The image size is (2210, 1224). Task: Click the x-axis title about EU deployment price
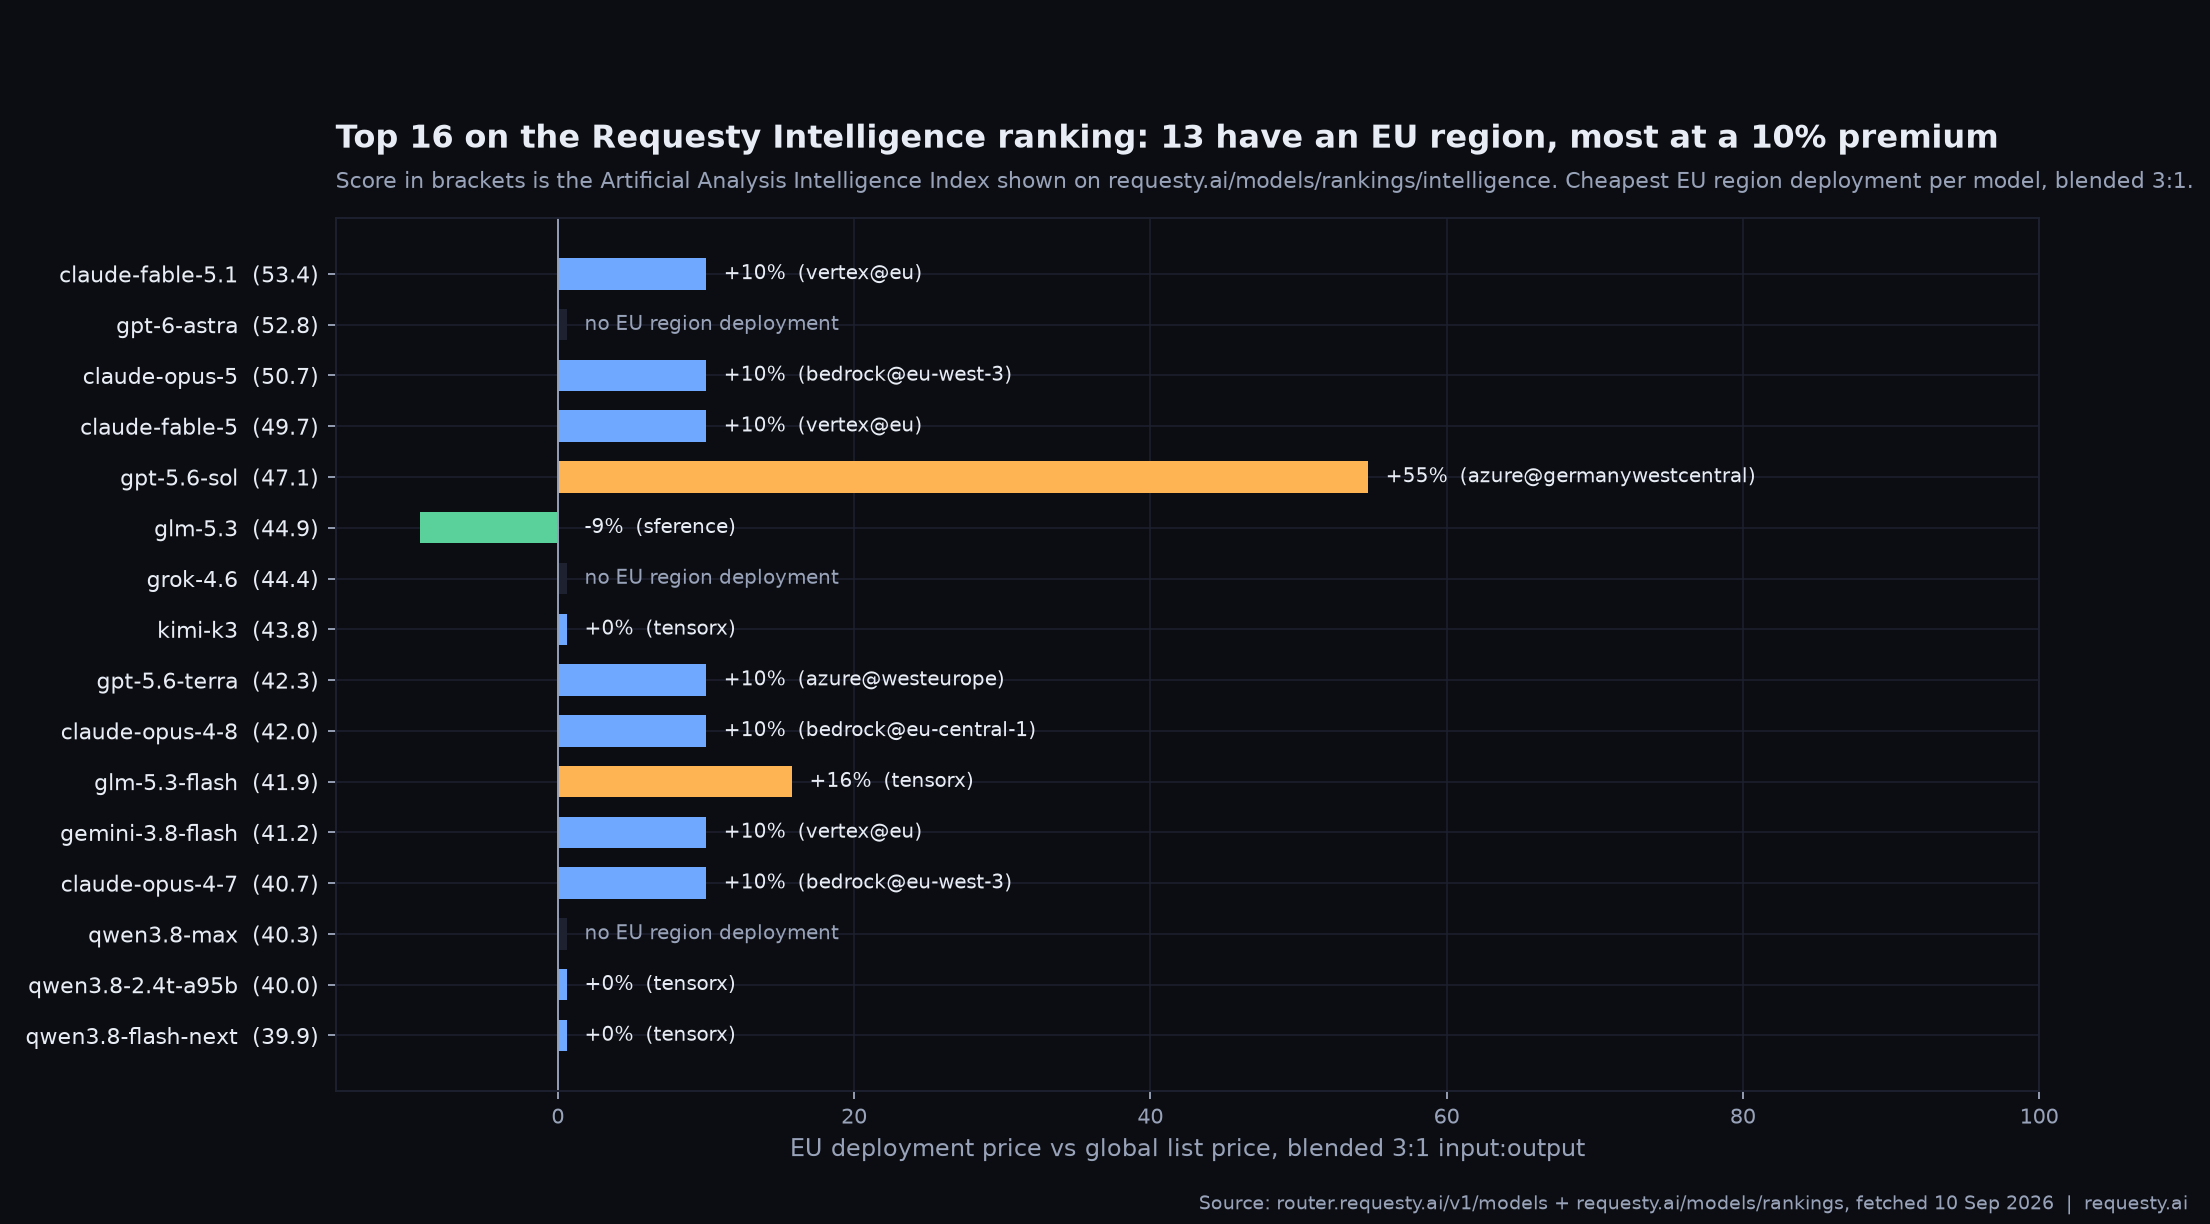click(x=1187, y=1148)
